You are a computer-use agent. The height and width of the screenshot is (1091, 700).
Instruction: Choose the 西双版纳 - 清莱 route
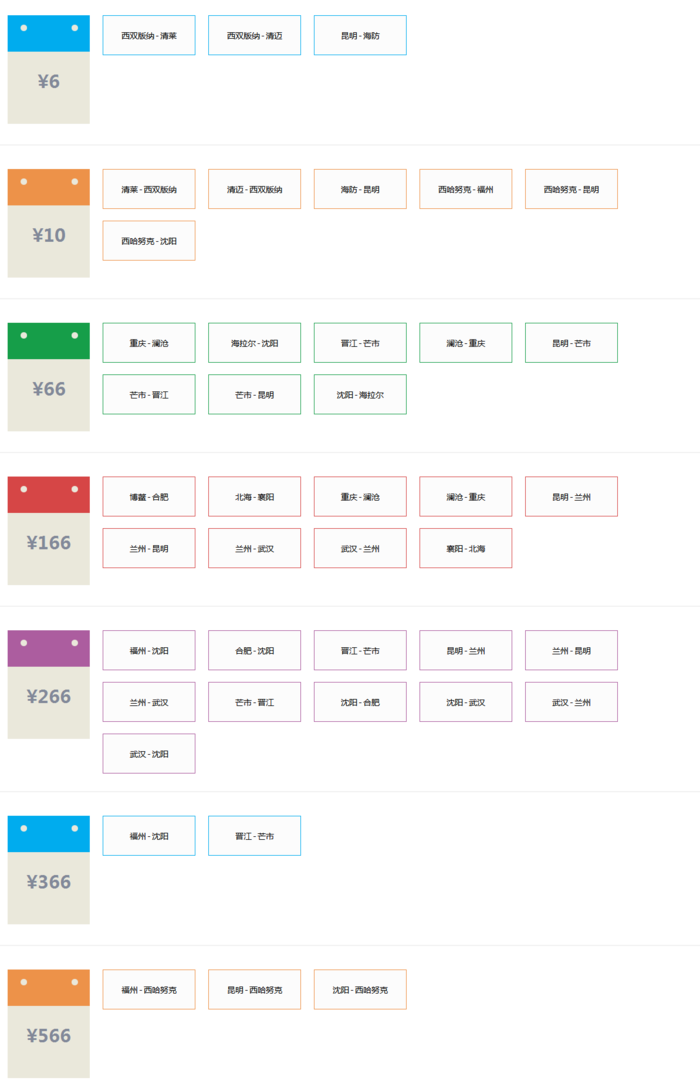[x=149, y=35]
